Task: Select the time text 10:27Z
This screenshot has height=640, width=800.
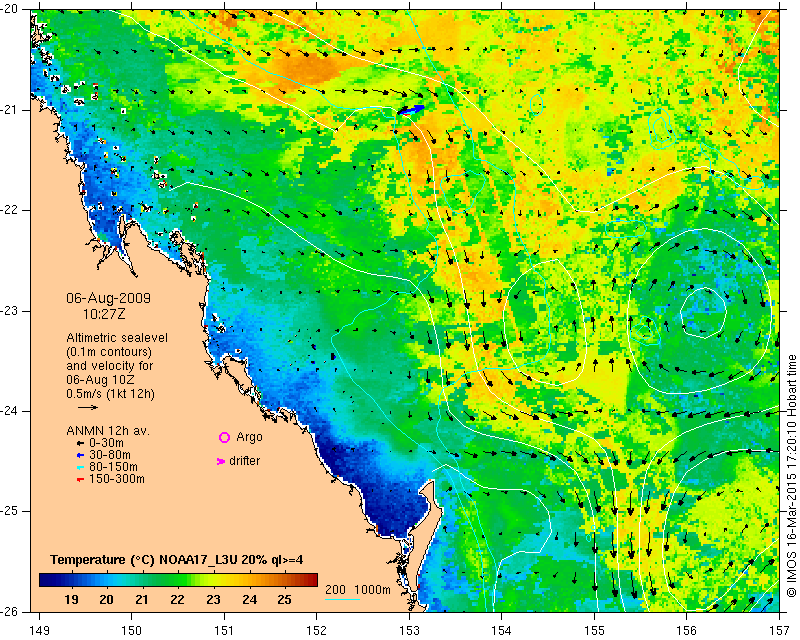Action: [104, 314]
